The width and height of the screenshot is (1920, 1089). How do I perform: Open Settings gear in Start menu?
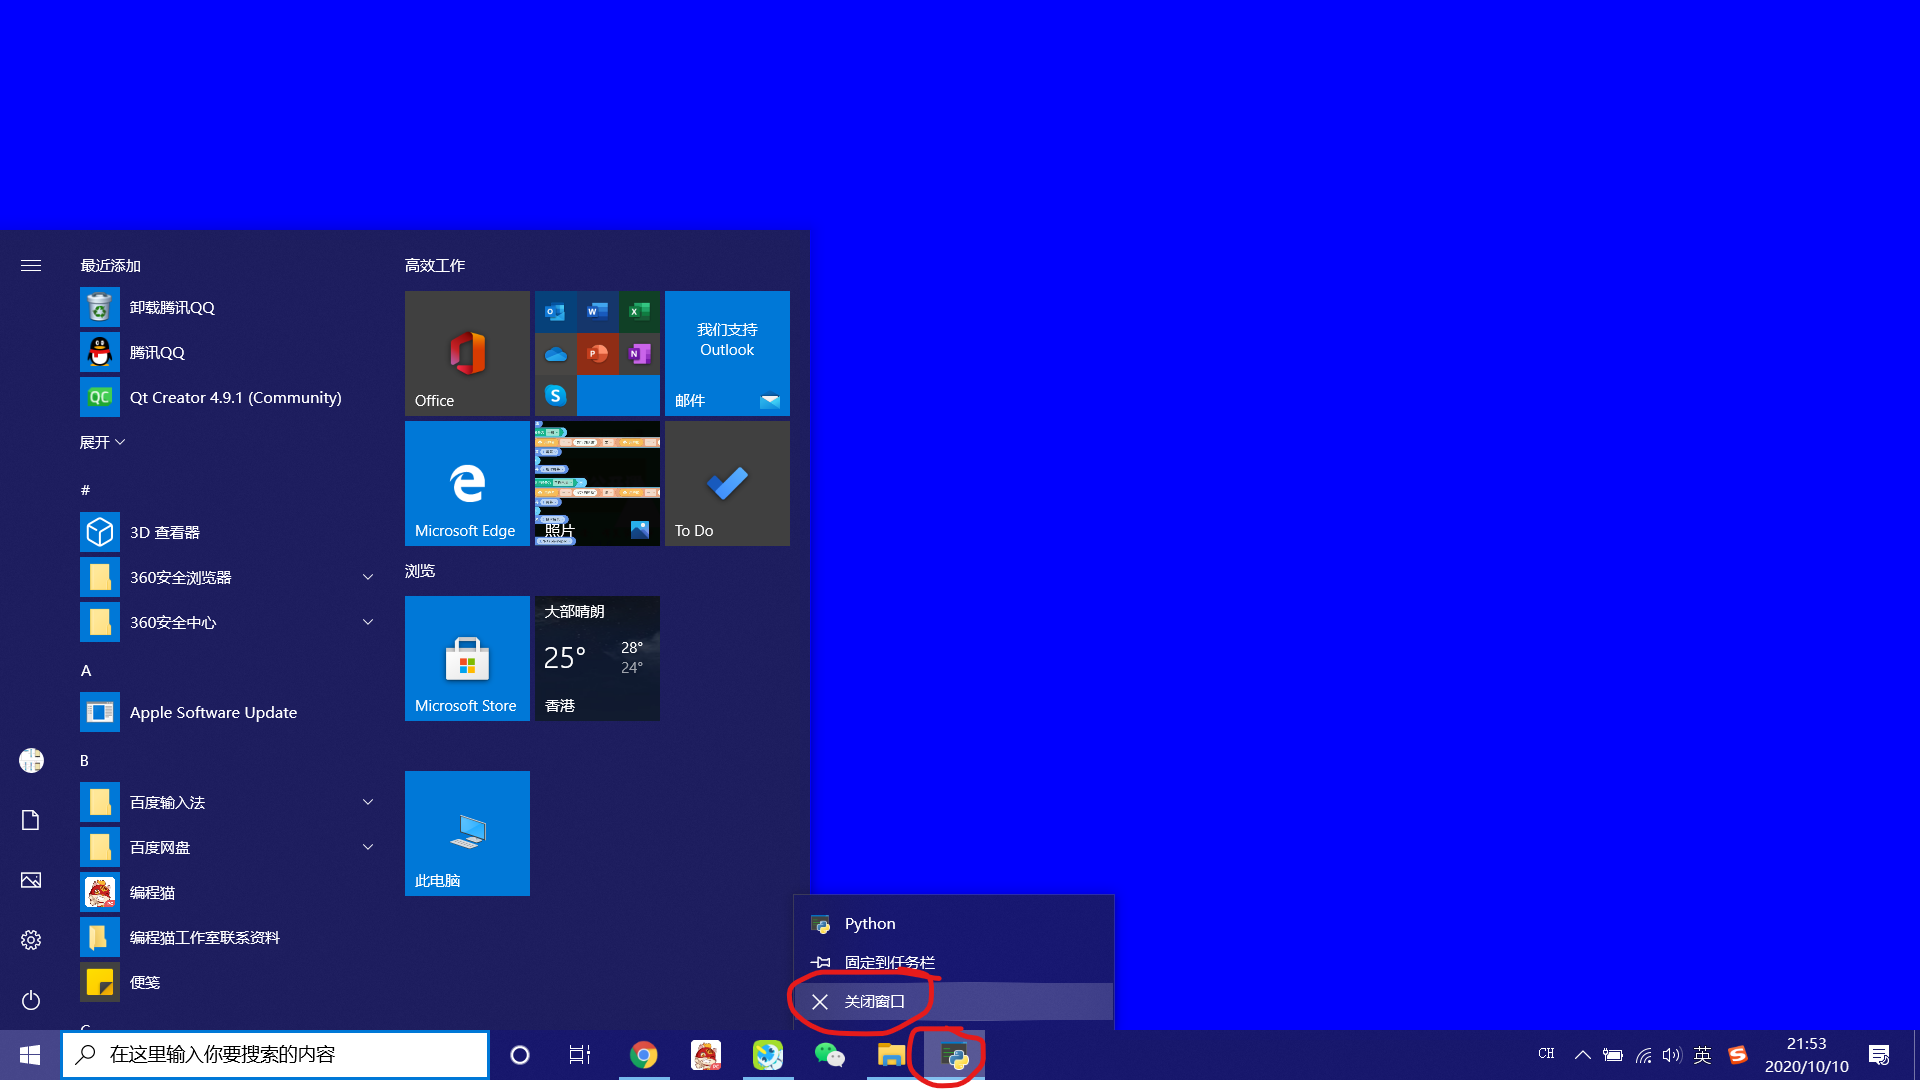pyautogui.click(x=31, y=940)
